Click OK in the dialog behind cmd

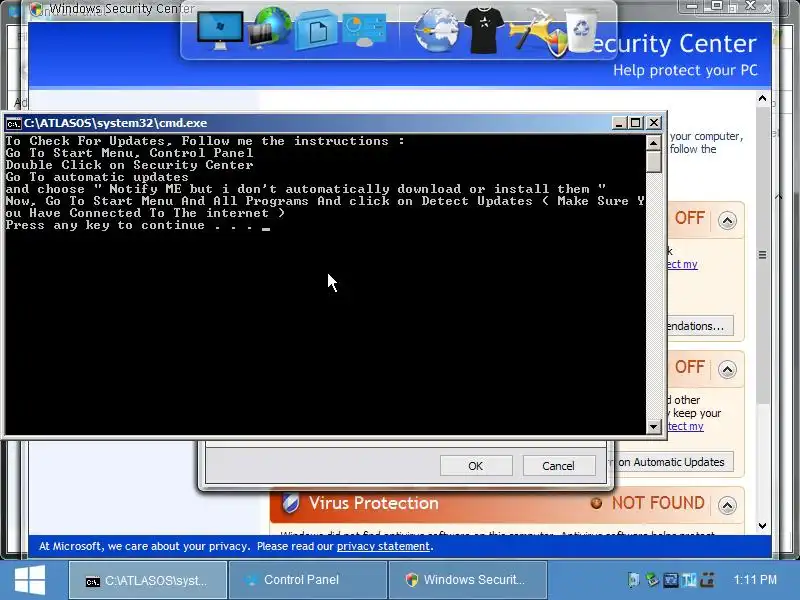(476, 466)
